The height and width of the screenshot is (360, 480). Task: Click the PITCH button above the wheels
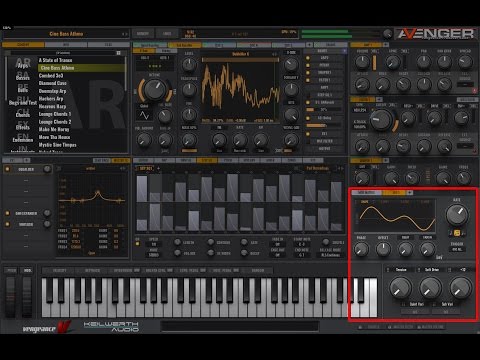[x=11, y=270]
